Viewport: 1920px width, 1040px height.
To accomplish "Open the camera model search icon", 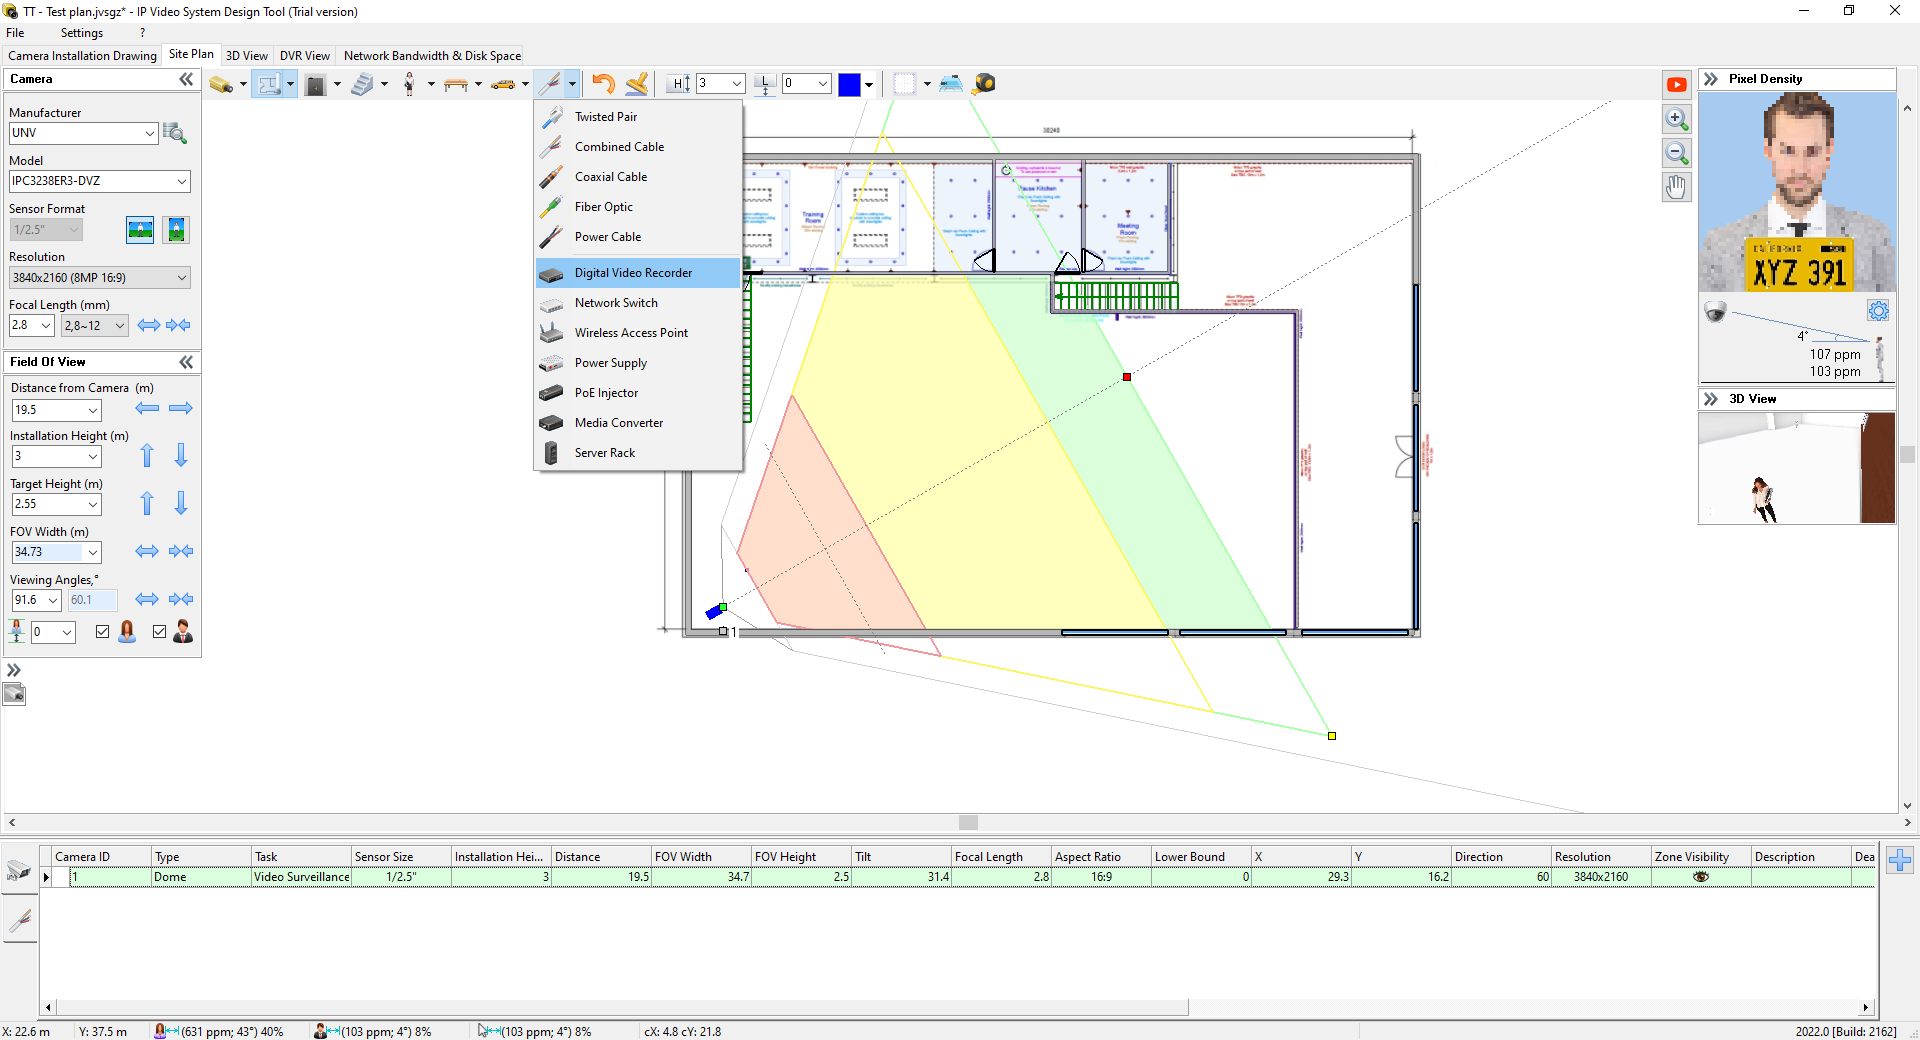I will point(175,133).
